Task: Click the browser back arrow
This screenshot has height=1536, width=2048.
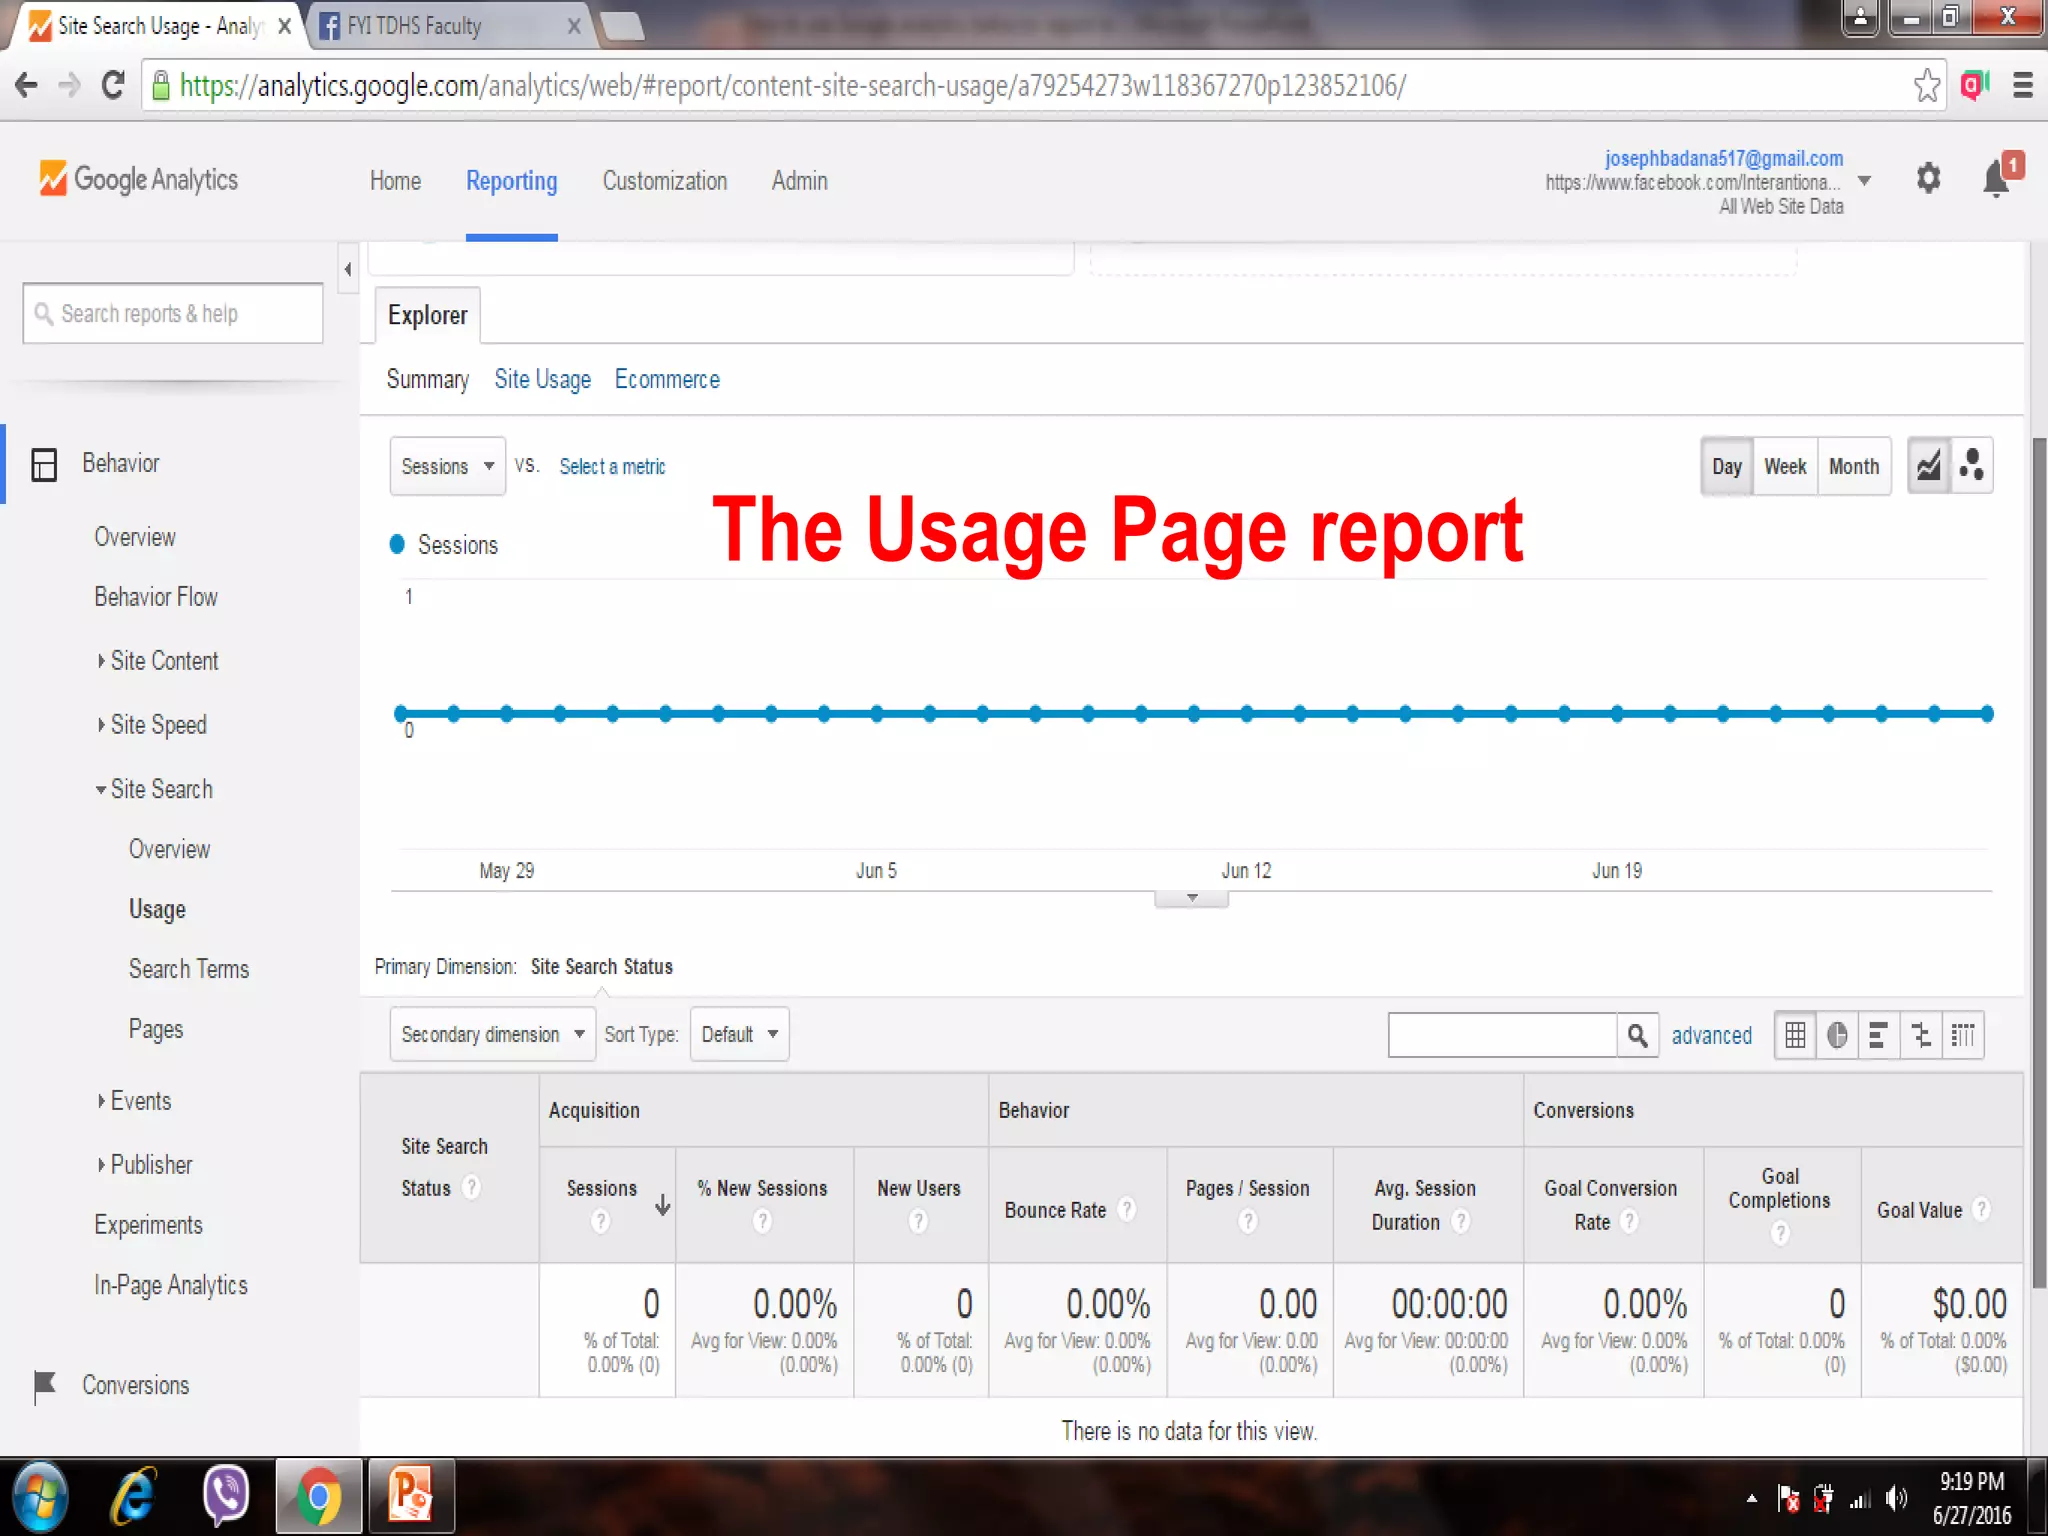Action: (x=26, y=86)
